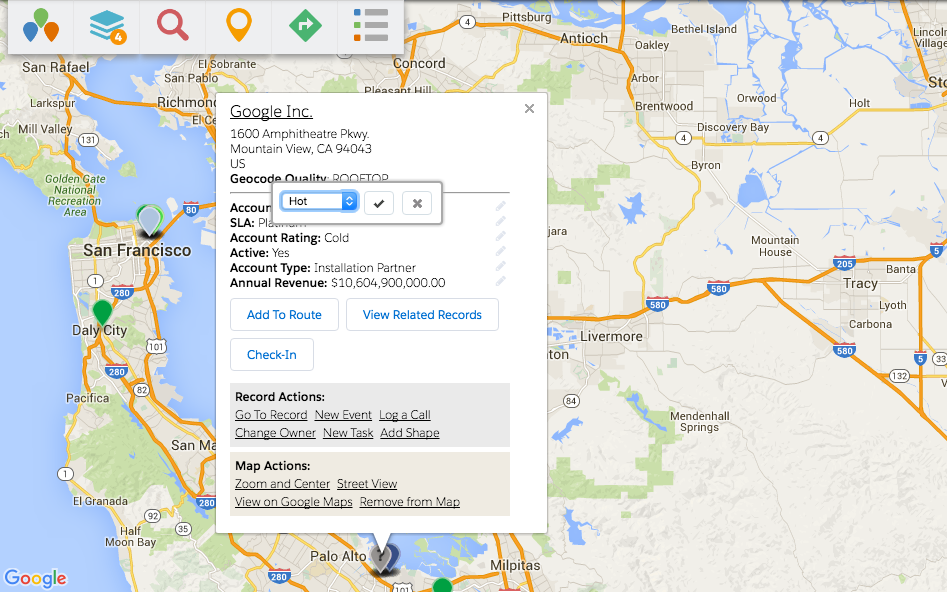The image size is (947, 592).
Task: Click the Google logo on the map
Action: pyautogui.click(x=36, y=578)
